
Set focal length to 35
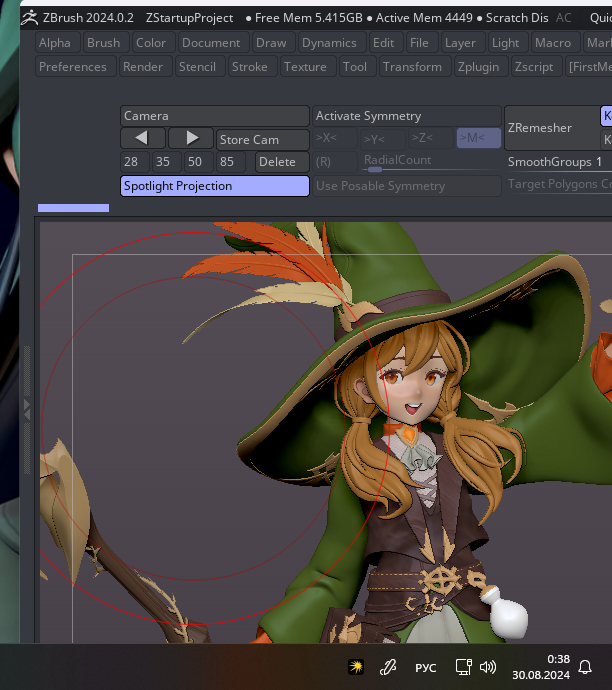(x=166, y=161)
